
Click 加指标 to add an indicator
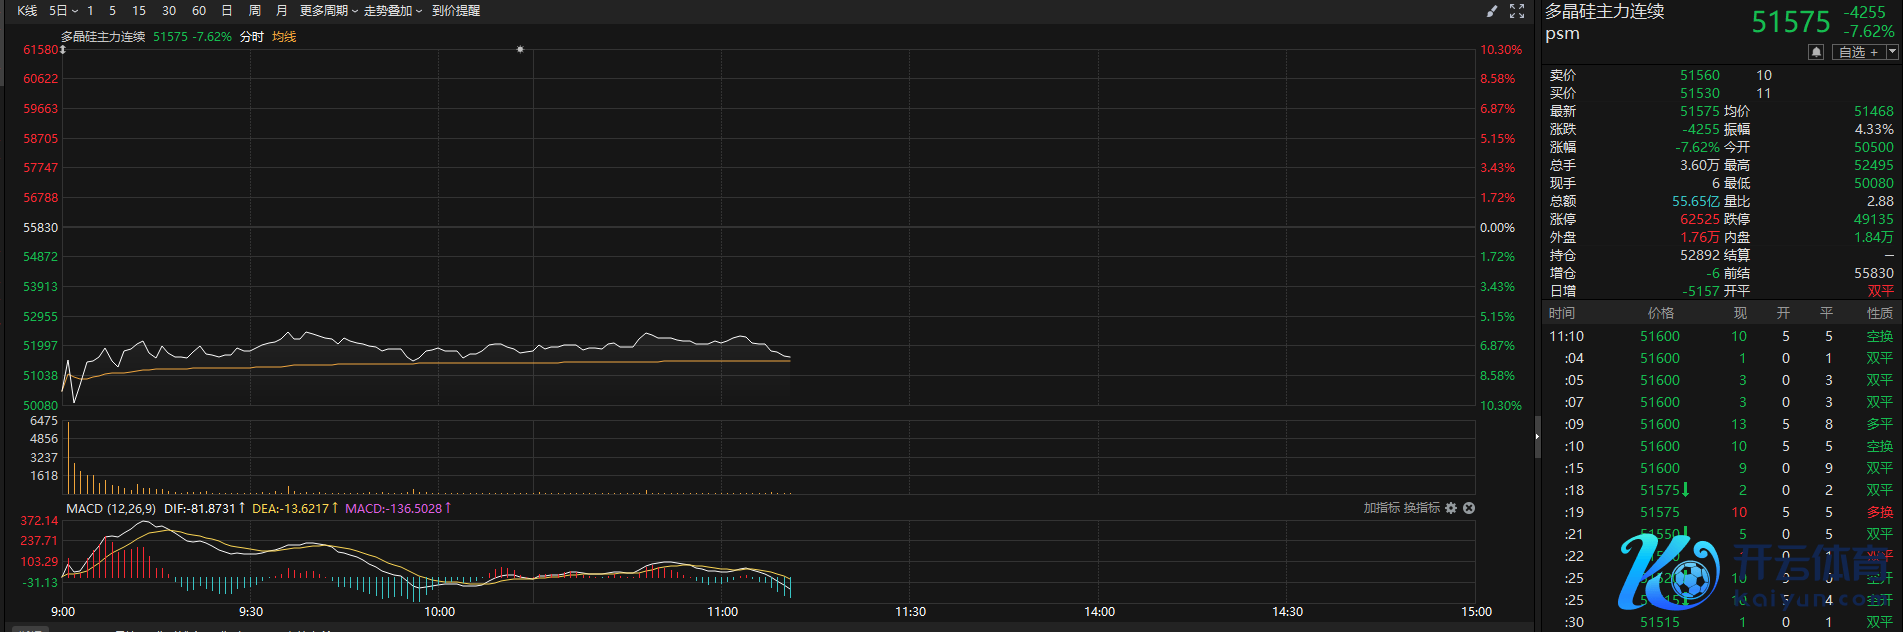pos(1381,508)
